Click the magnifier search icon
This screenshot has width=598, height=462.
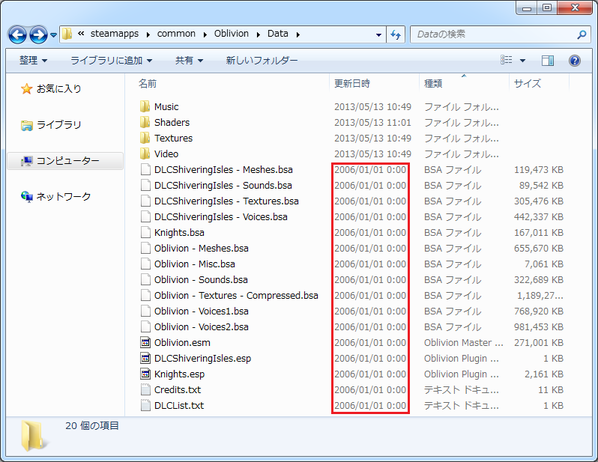pyautogui.click(x=582, y=35)
